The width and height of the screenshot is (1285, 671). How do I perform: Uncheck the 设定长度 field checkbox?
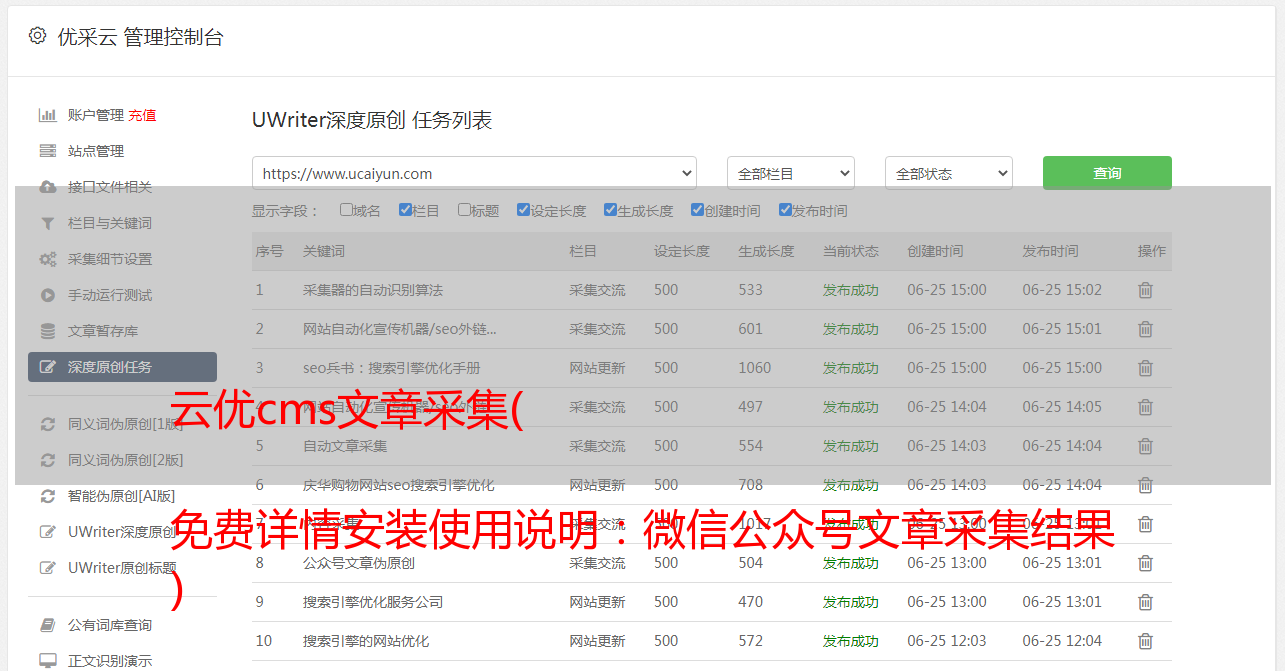coord(523,210)
